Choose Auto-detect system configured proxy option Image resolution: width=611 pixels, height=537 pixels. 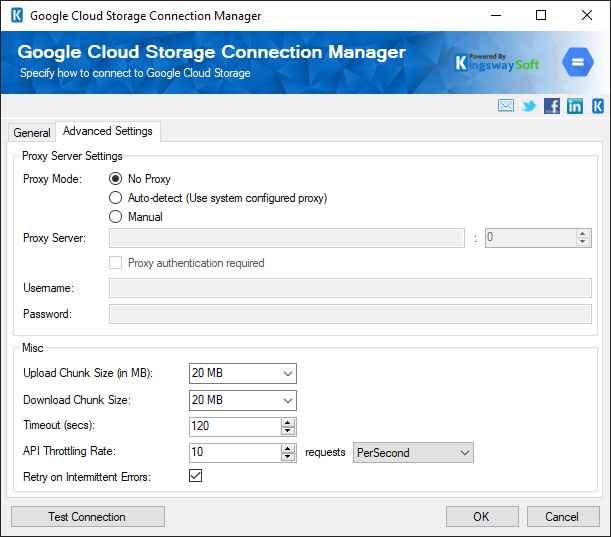click(115, 198)
